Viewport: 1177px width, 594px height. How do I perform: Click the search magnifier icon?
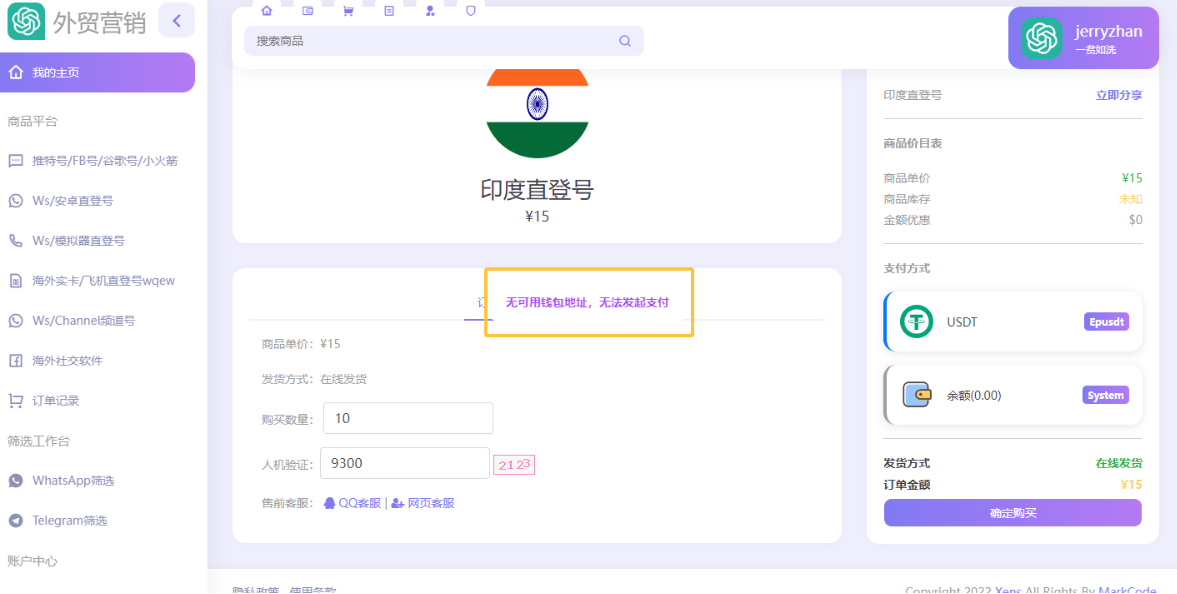625,41
